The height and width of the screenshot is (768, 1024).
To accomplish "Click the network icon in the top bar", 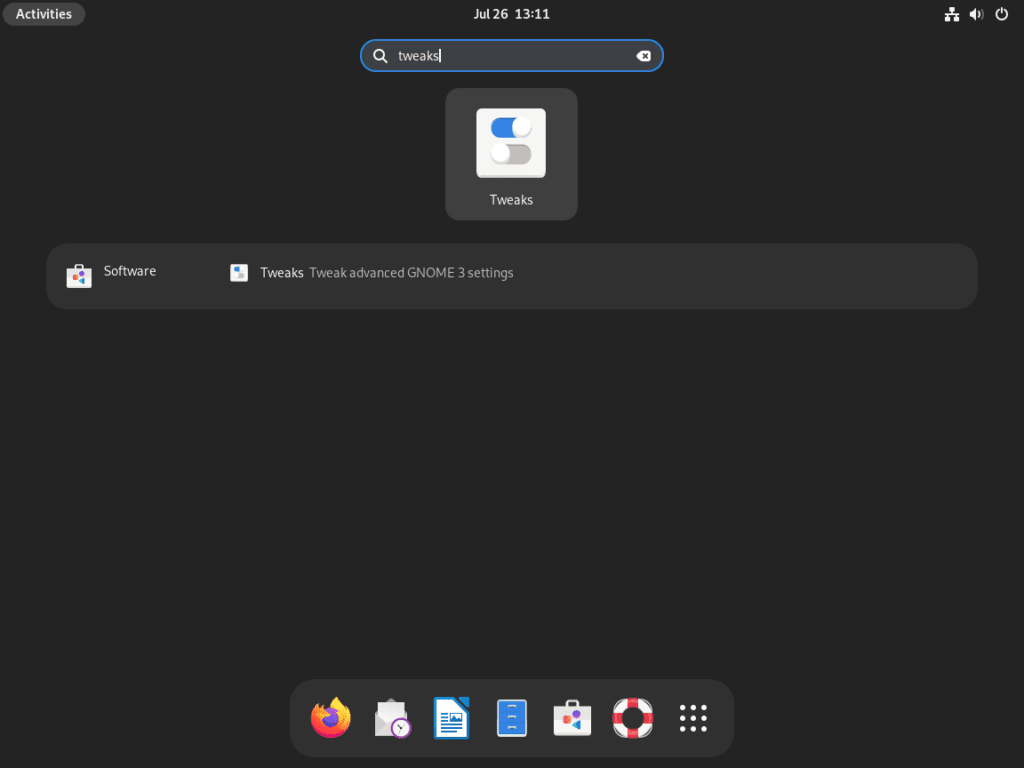I will point(951,14).
